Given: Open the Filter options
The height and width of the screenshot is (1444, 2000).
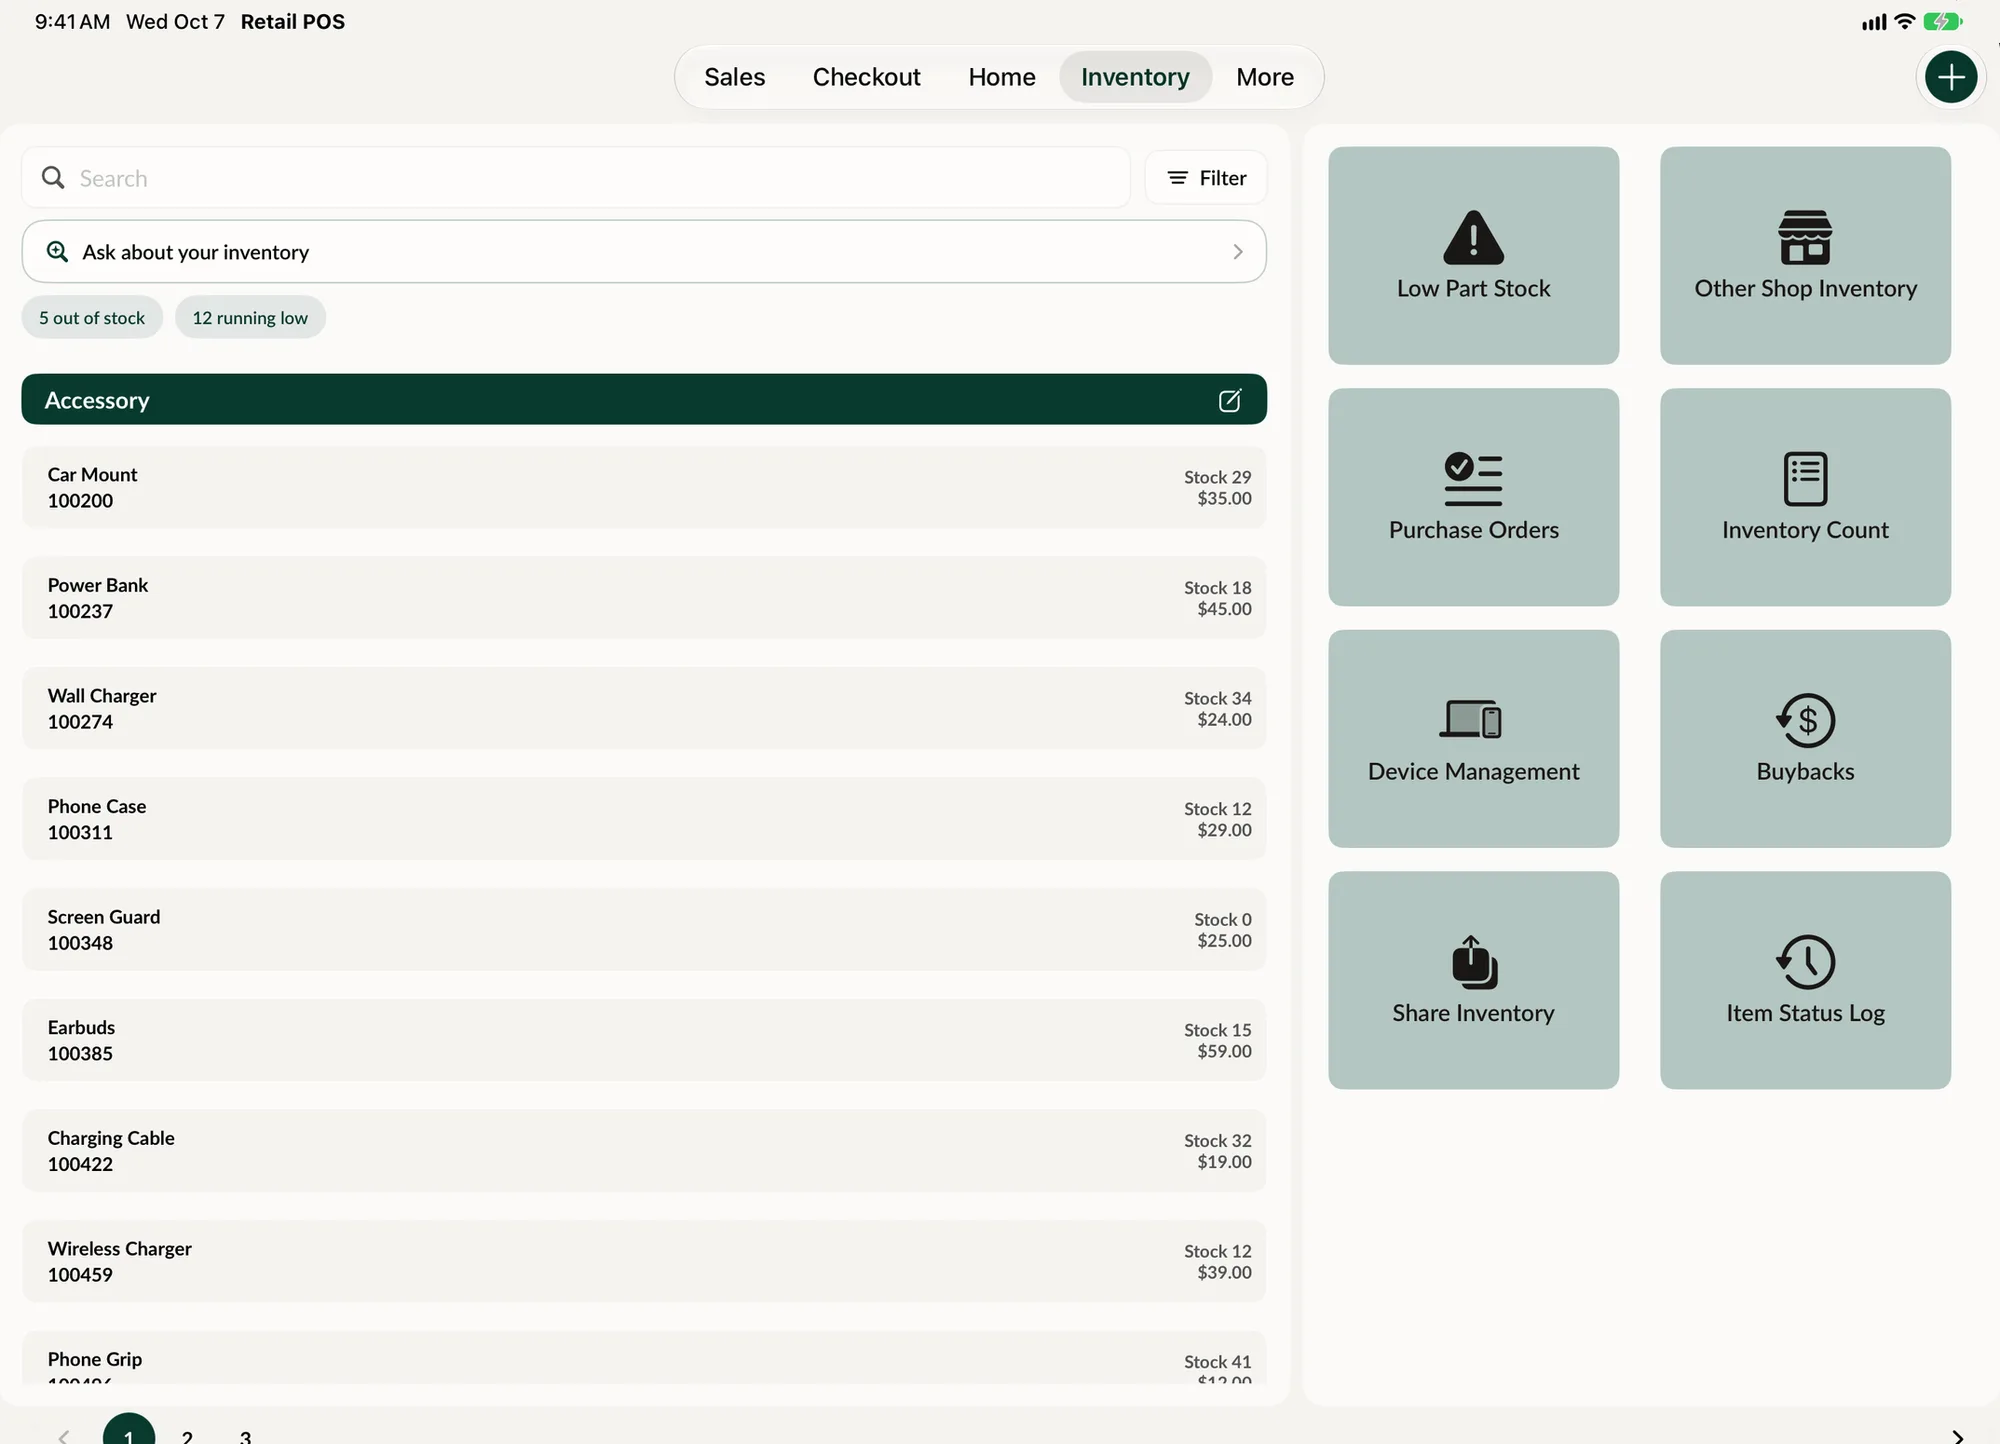Looking at the screenshot, I should 1206,178.
